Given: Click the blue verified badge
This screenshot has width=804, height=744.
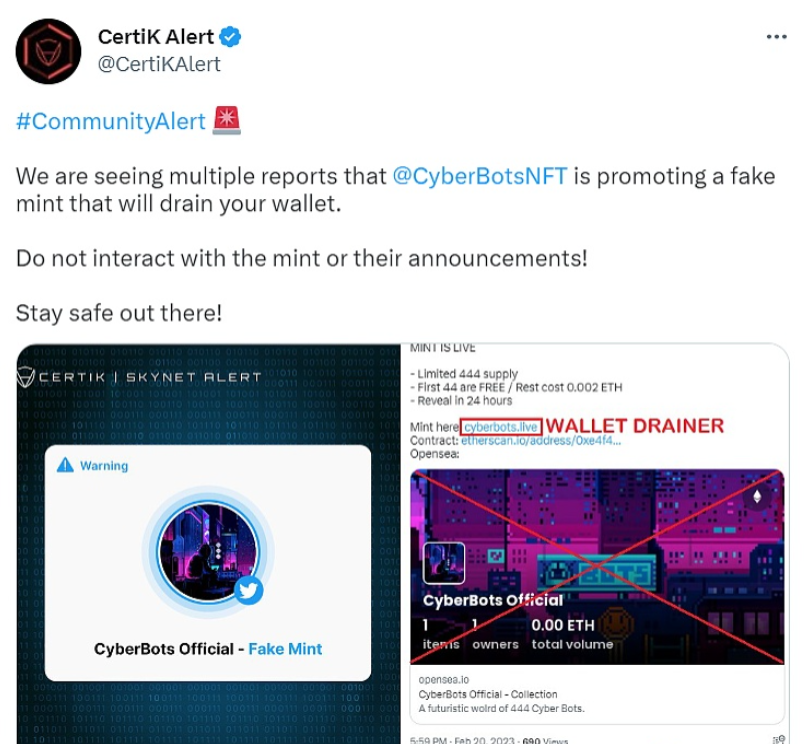Looking at the screenshot, I should tap(230, 37).
